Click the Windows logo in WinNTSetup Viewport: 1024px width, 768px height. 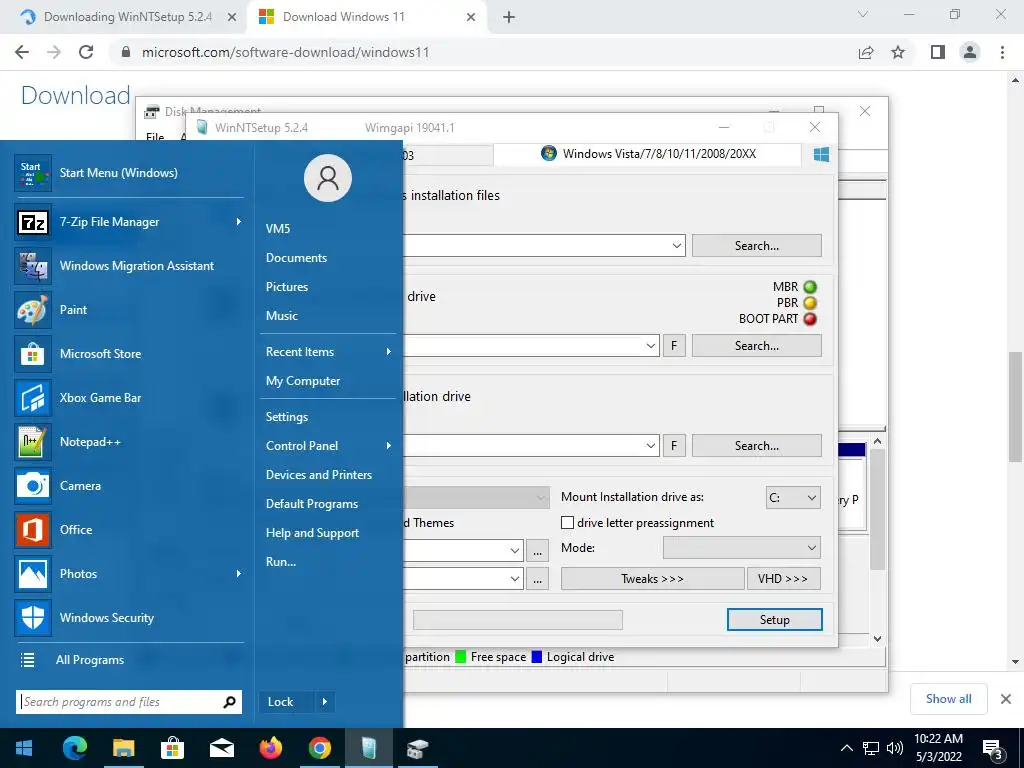(821, 154)
